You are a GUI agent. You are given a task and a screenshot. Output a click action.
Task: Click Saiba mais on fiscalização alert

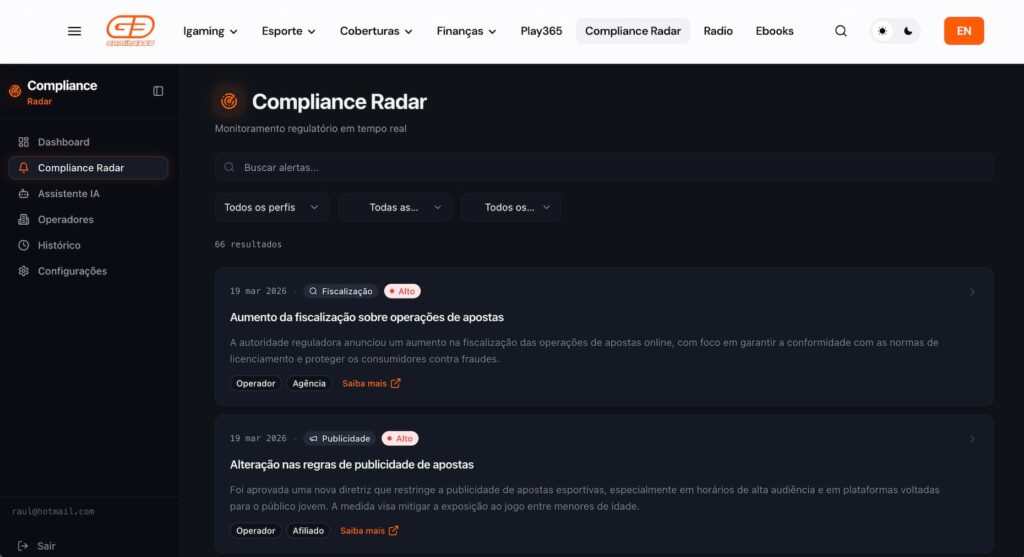pyautogui.click(x=371, y=383)
